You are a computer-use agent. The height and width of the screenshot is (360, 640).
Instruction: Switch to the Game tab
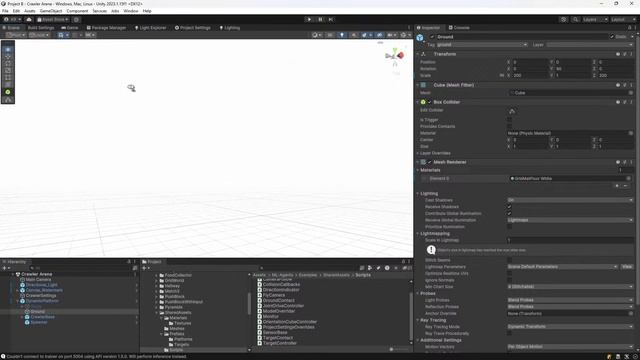coord(69,28)
